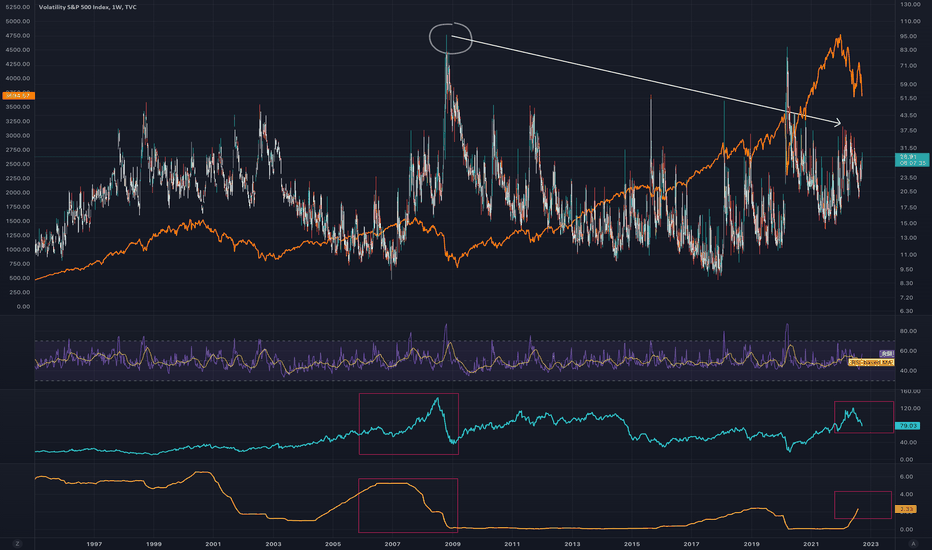Click the 500.00 label on left axis

[19, 278]
